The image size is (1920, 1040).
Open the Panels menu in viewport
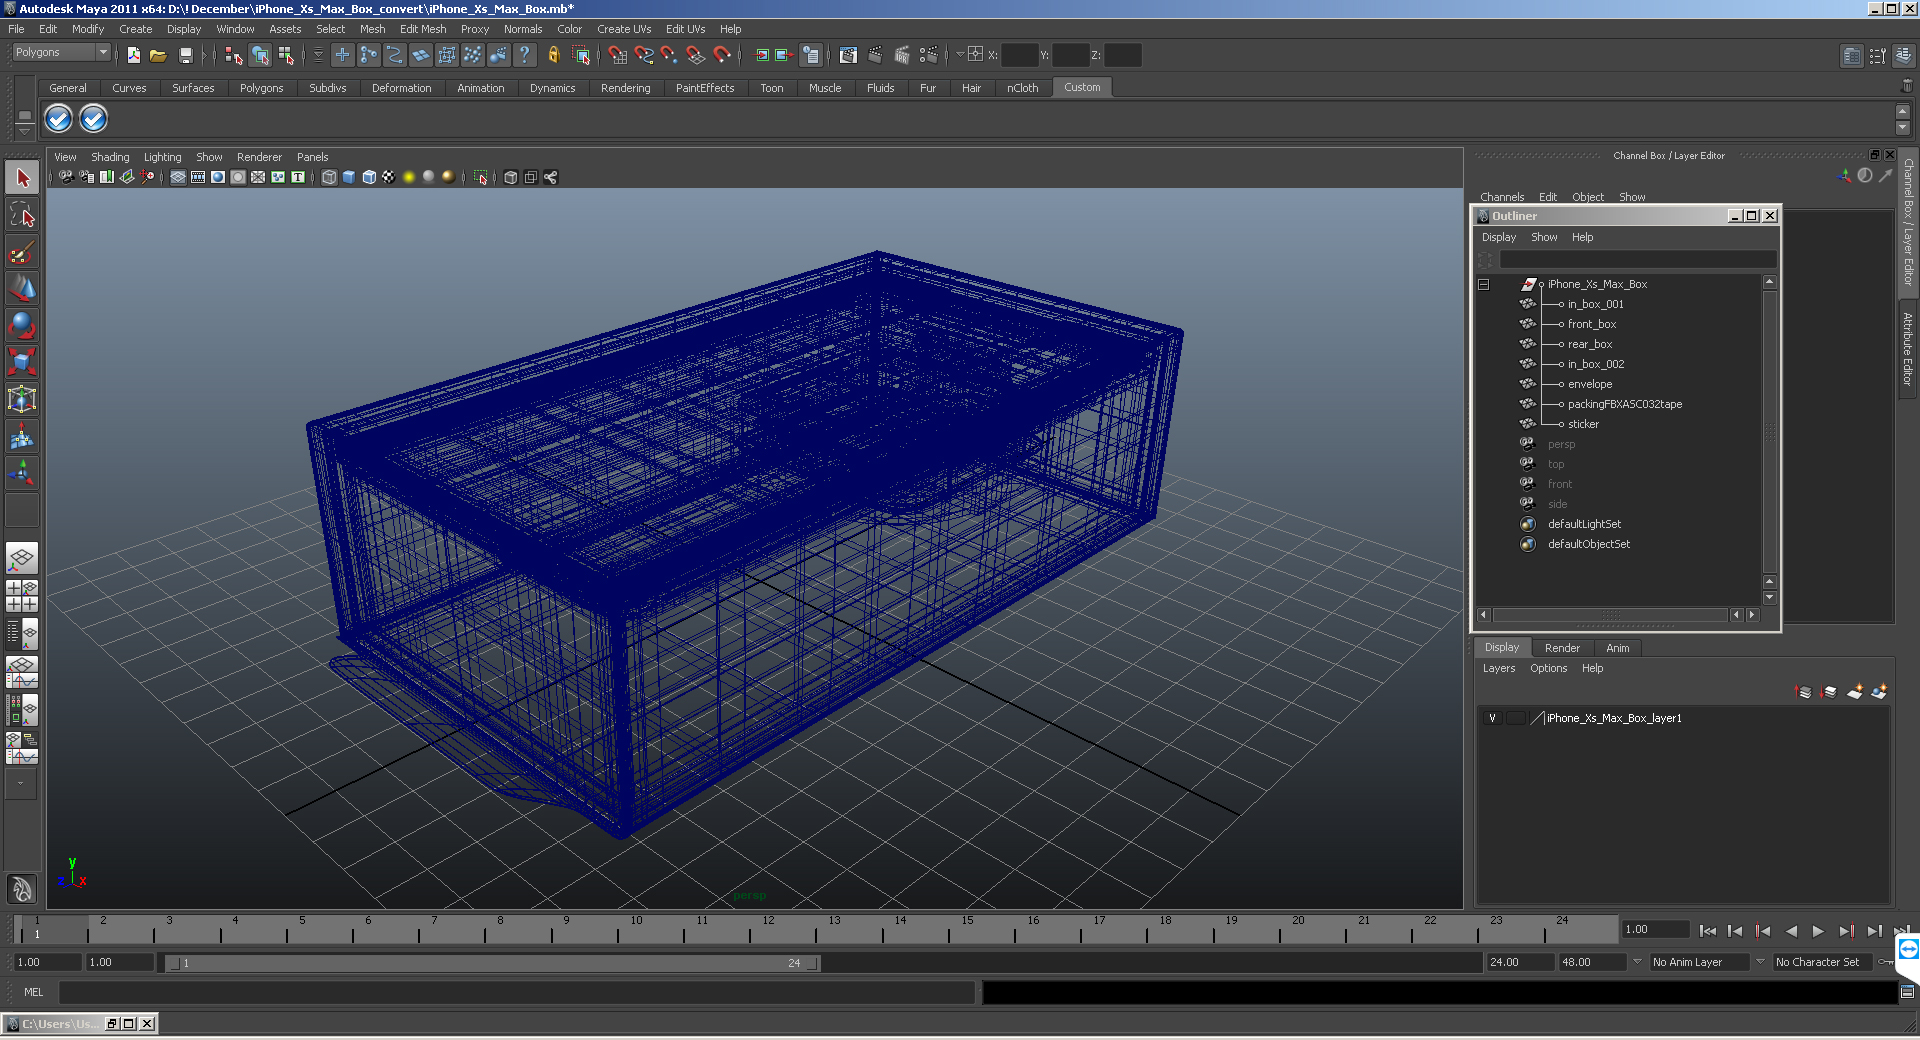click(312, 157)
